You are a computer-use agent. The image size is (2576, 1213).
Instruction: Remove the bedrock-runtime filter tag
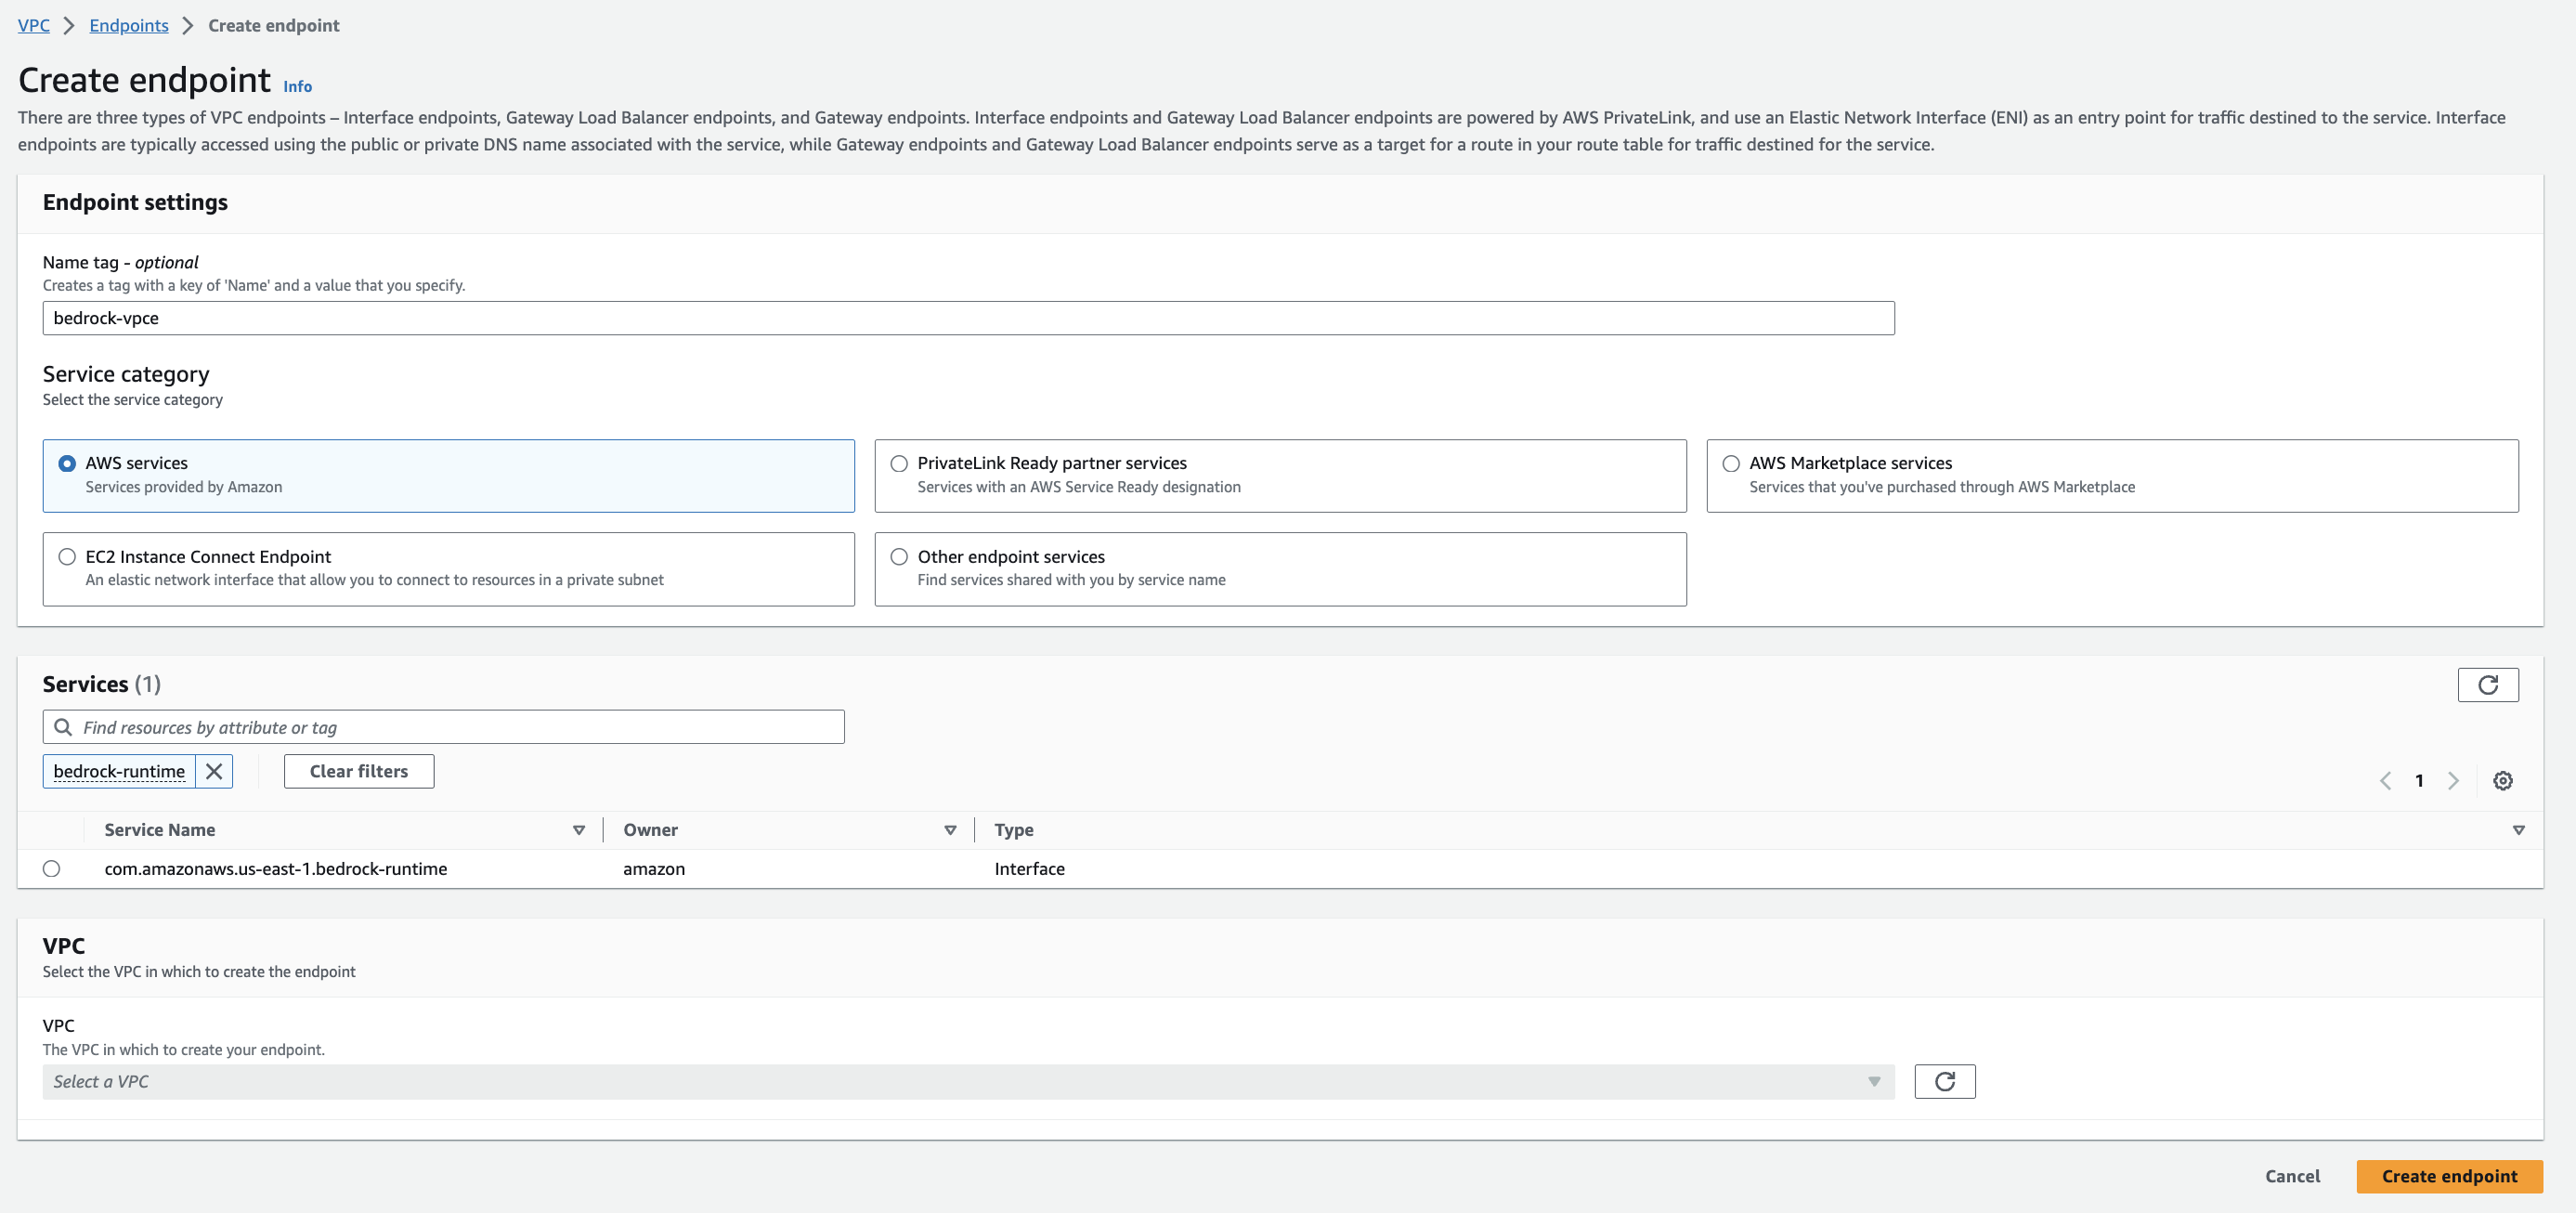click(x=214, y=771)
